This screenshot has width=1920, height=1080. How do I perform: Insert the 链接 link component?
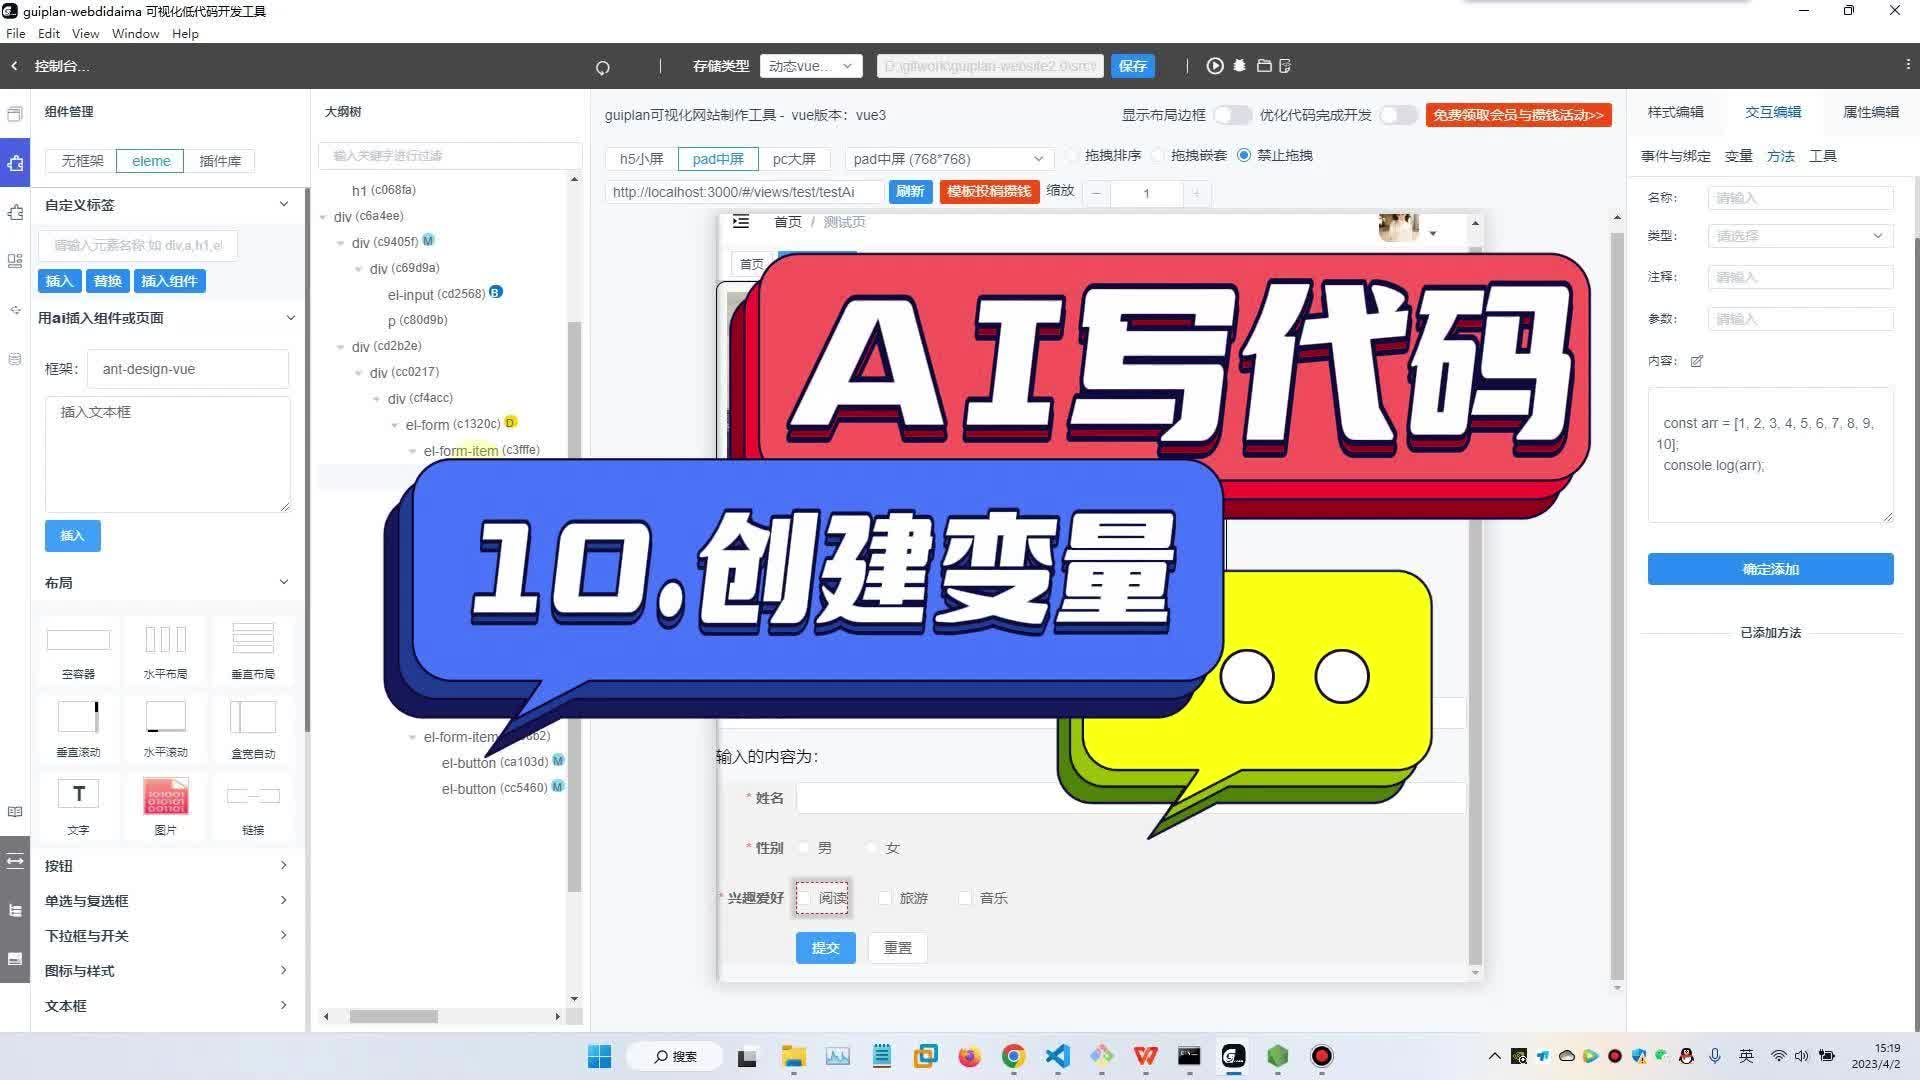(x=253, y=807)
